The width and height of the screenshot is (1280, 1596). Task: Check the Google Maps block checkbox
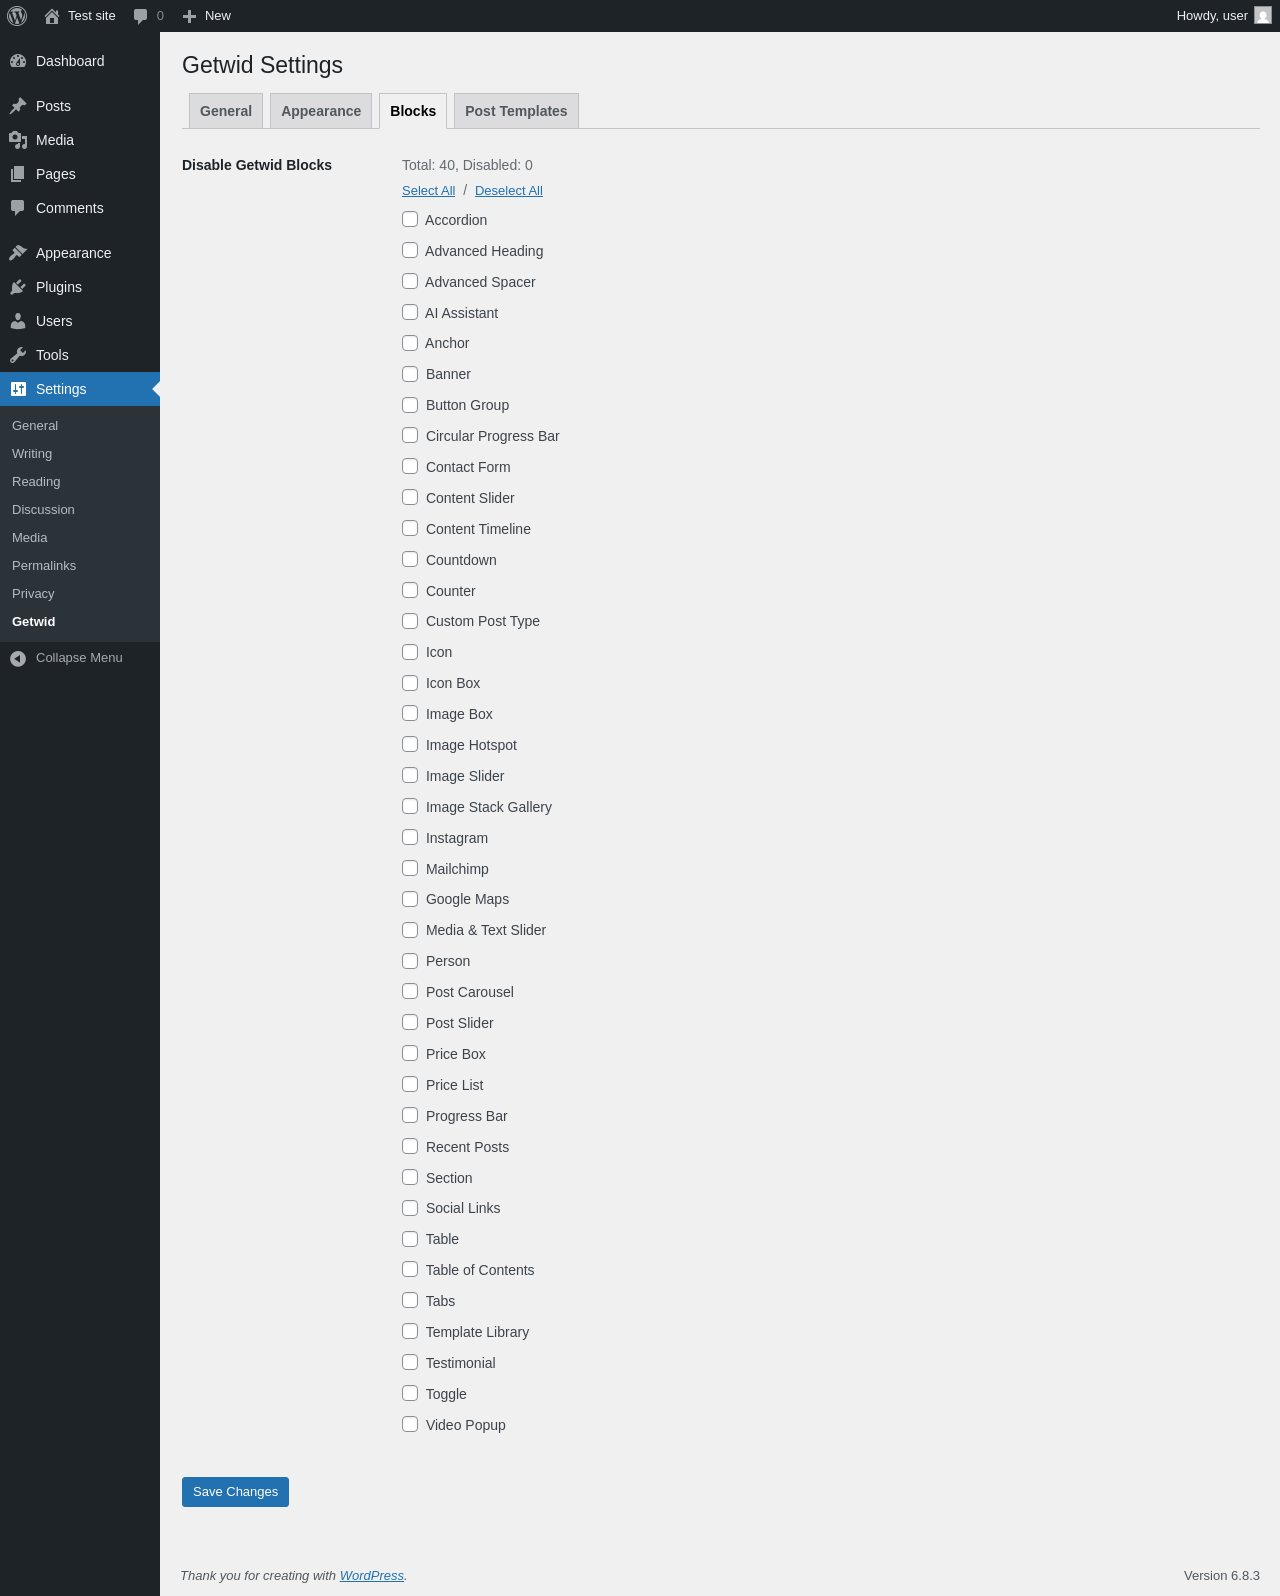pos(410,899)
